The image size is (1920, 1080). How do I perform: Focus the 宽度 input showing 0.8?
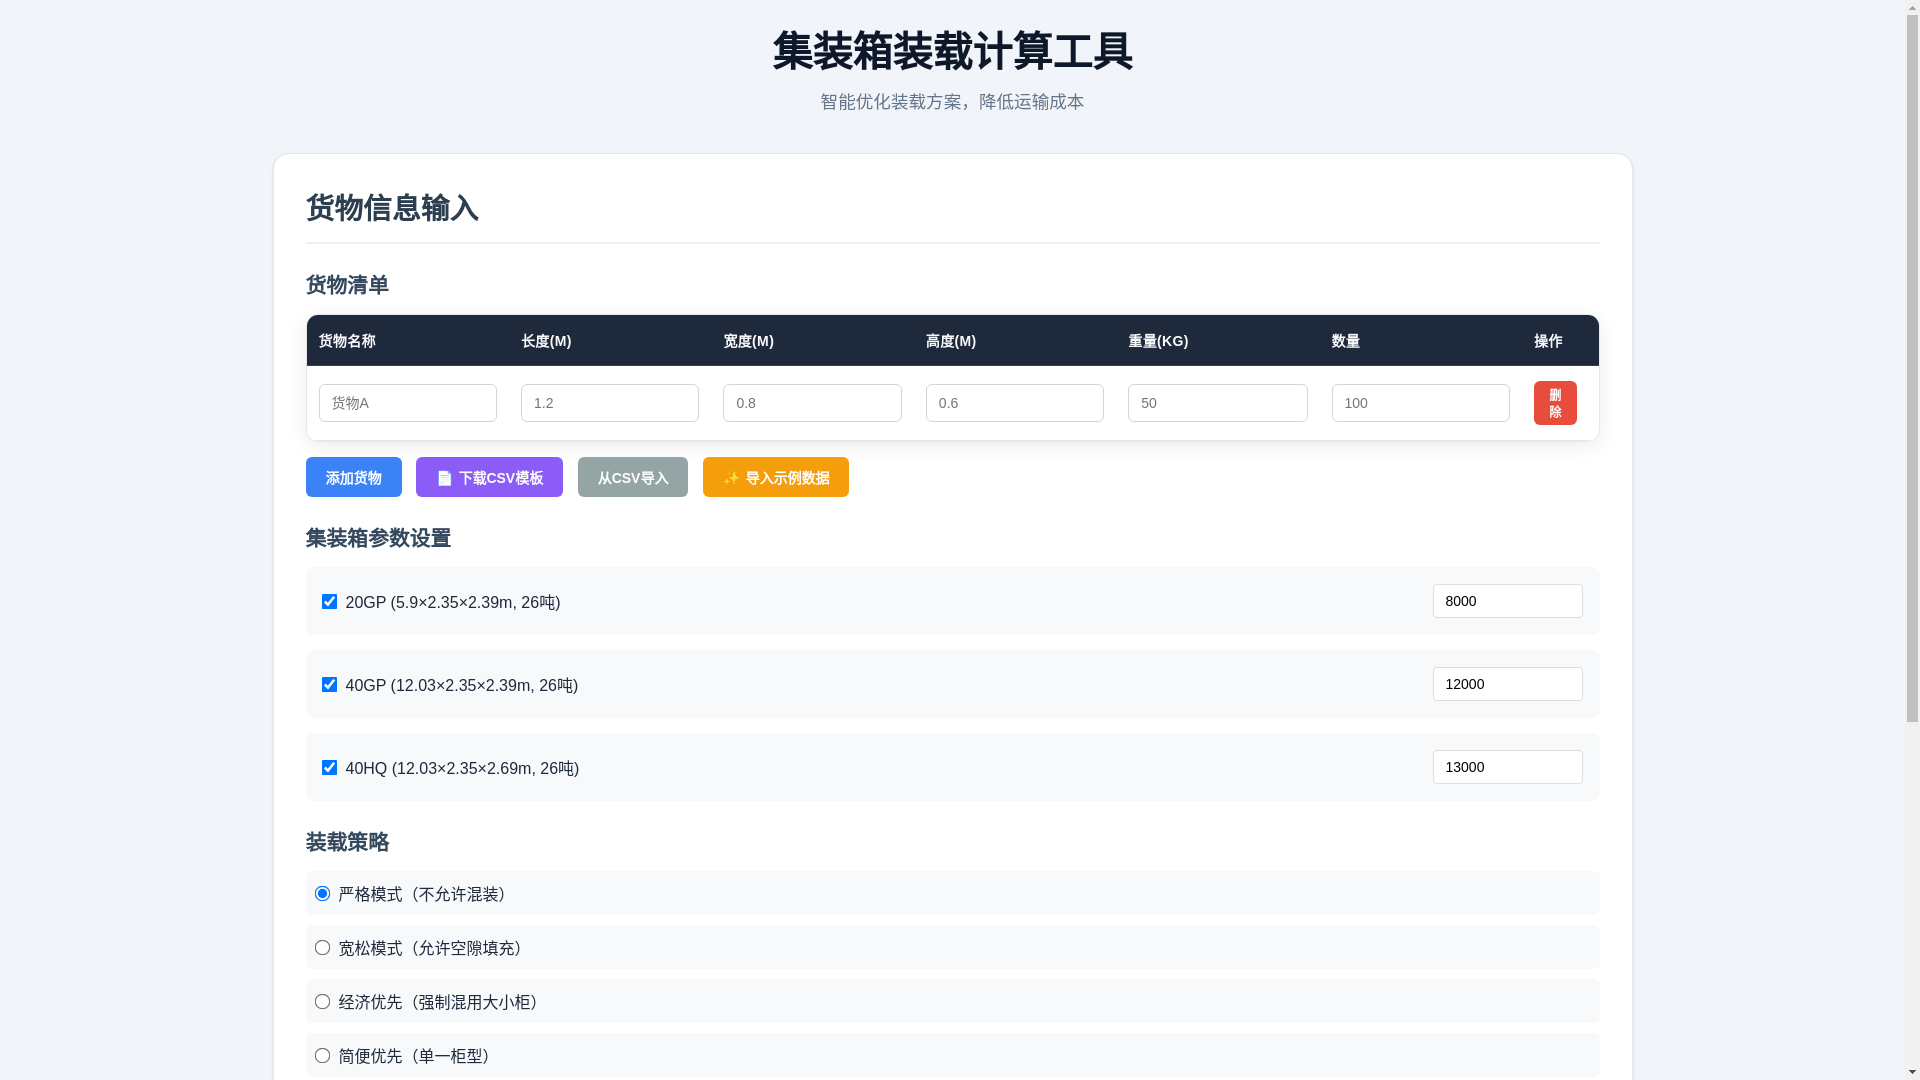point(812,403)
